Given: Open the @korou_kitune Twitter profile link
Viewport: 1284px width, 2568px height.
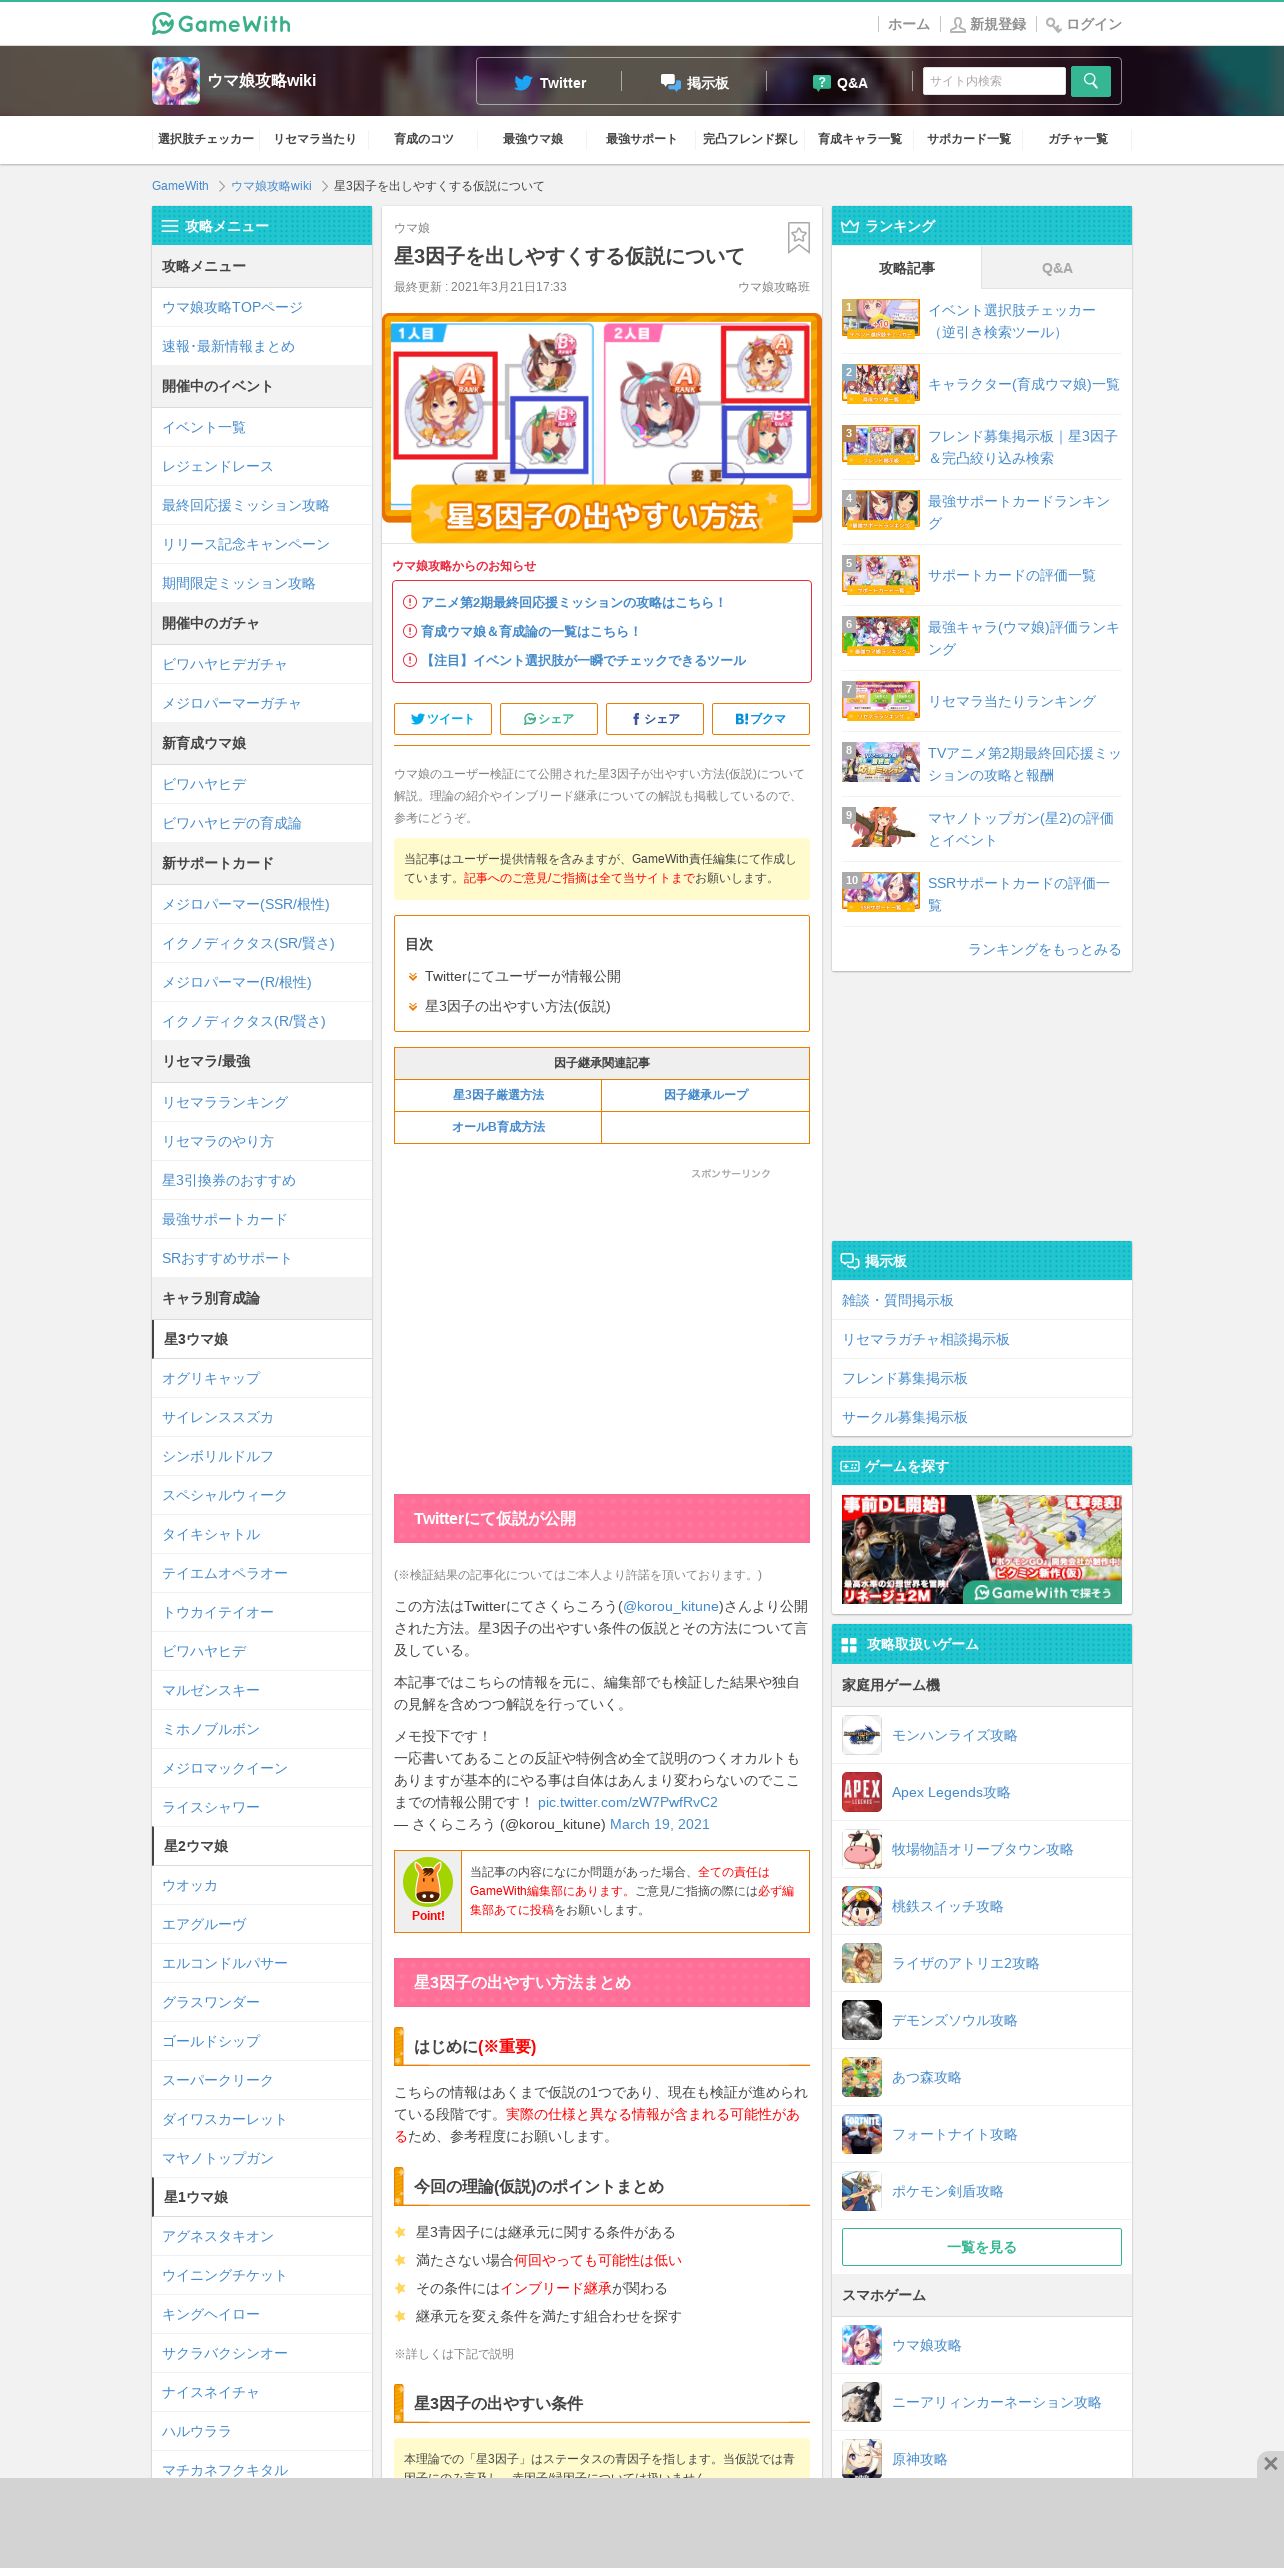Looking at the screenshot, I should [x=670, y=1606].
